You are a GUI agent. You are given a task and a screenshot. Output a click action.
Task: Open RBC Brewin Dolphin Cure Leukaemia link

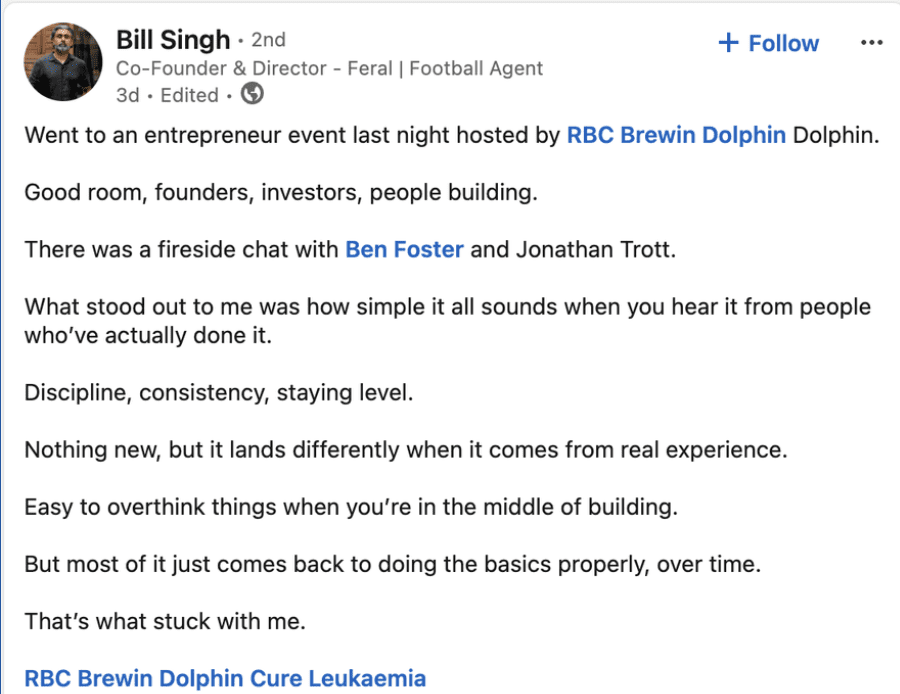click(x=225, y=679)
